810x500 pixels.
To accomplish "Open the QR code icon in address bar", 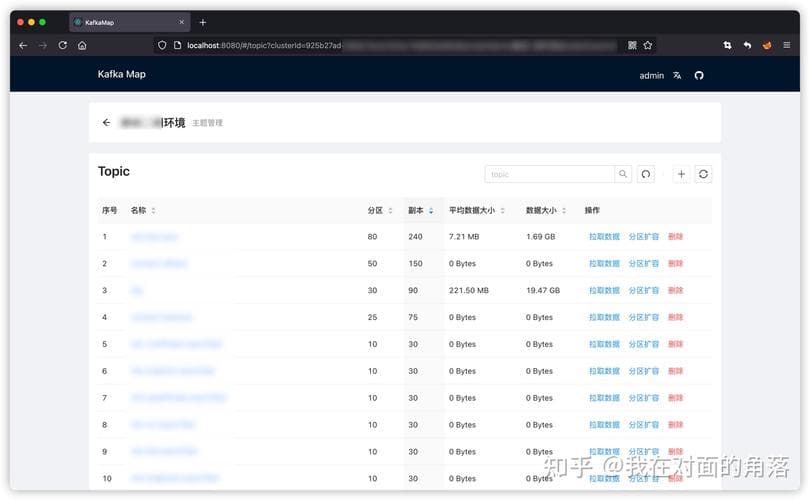I will click(632, 45).
